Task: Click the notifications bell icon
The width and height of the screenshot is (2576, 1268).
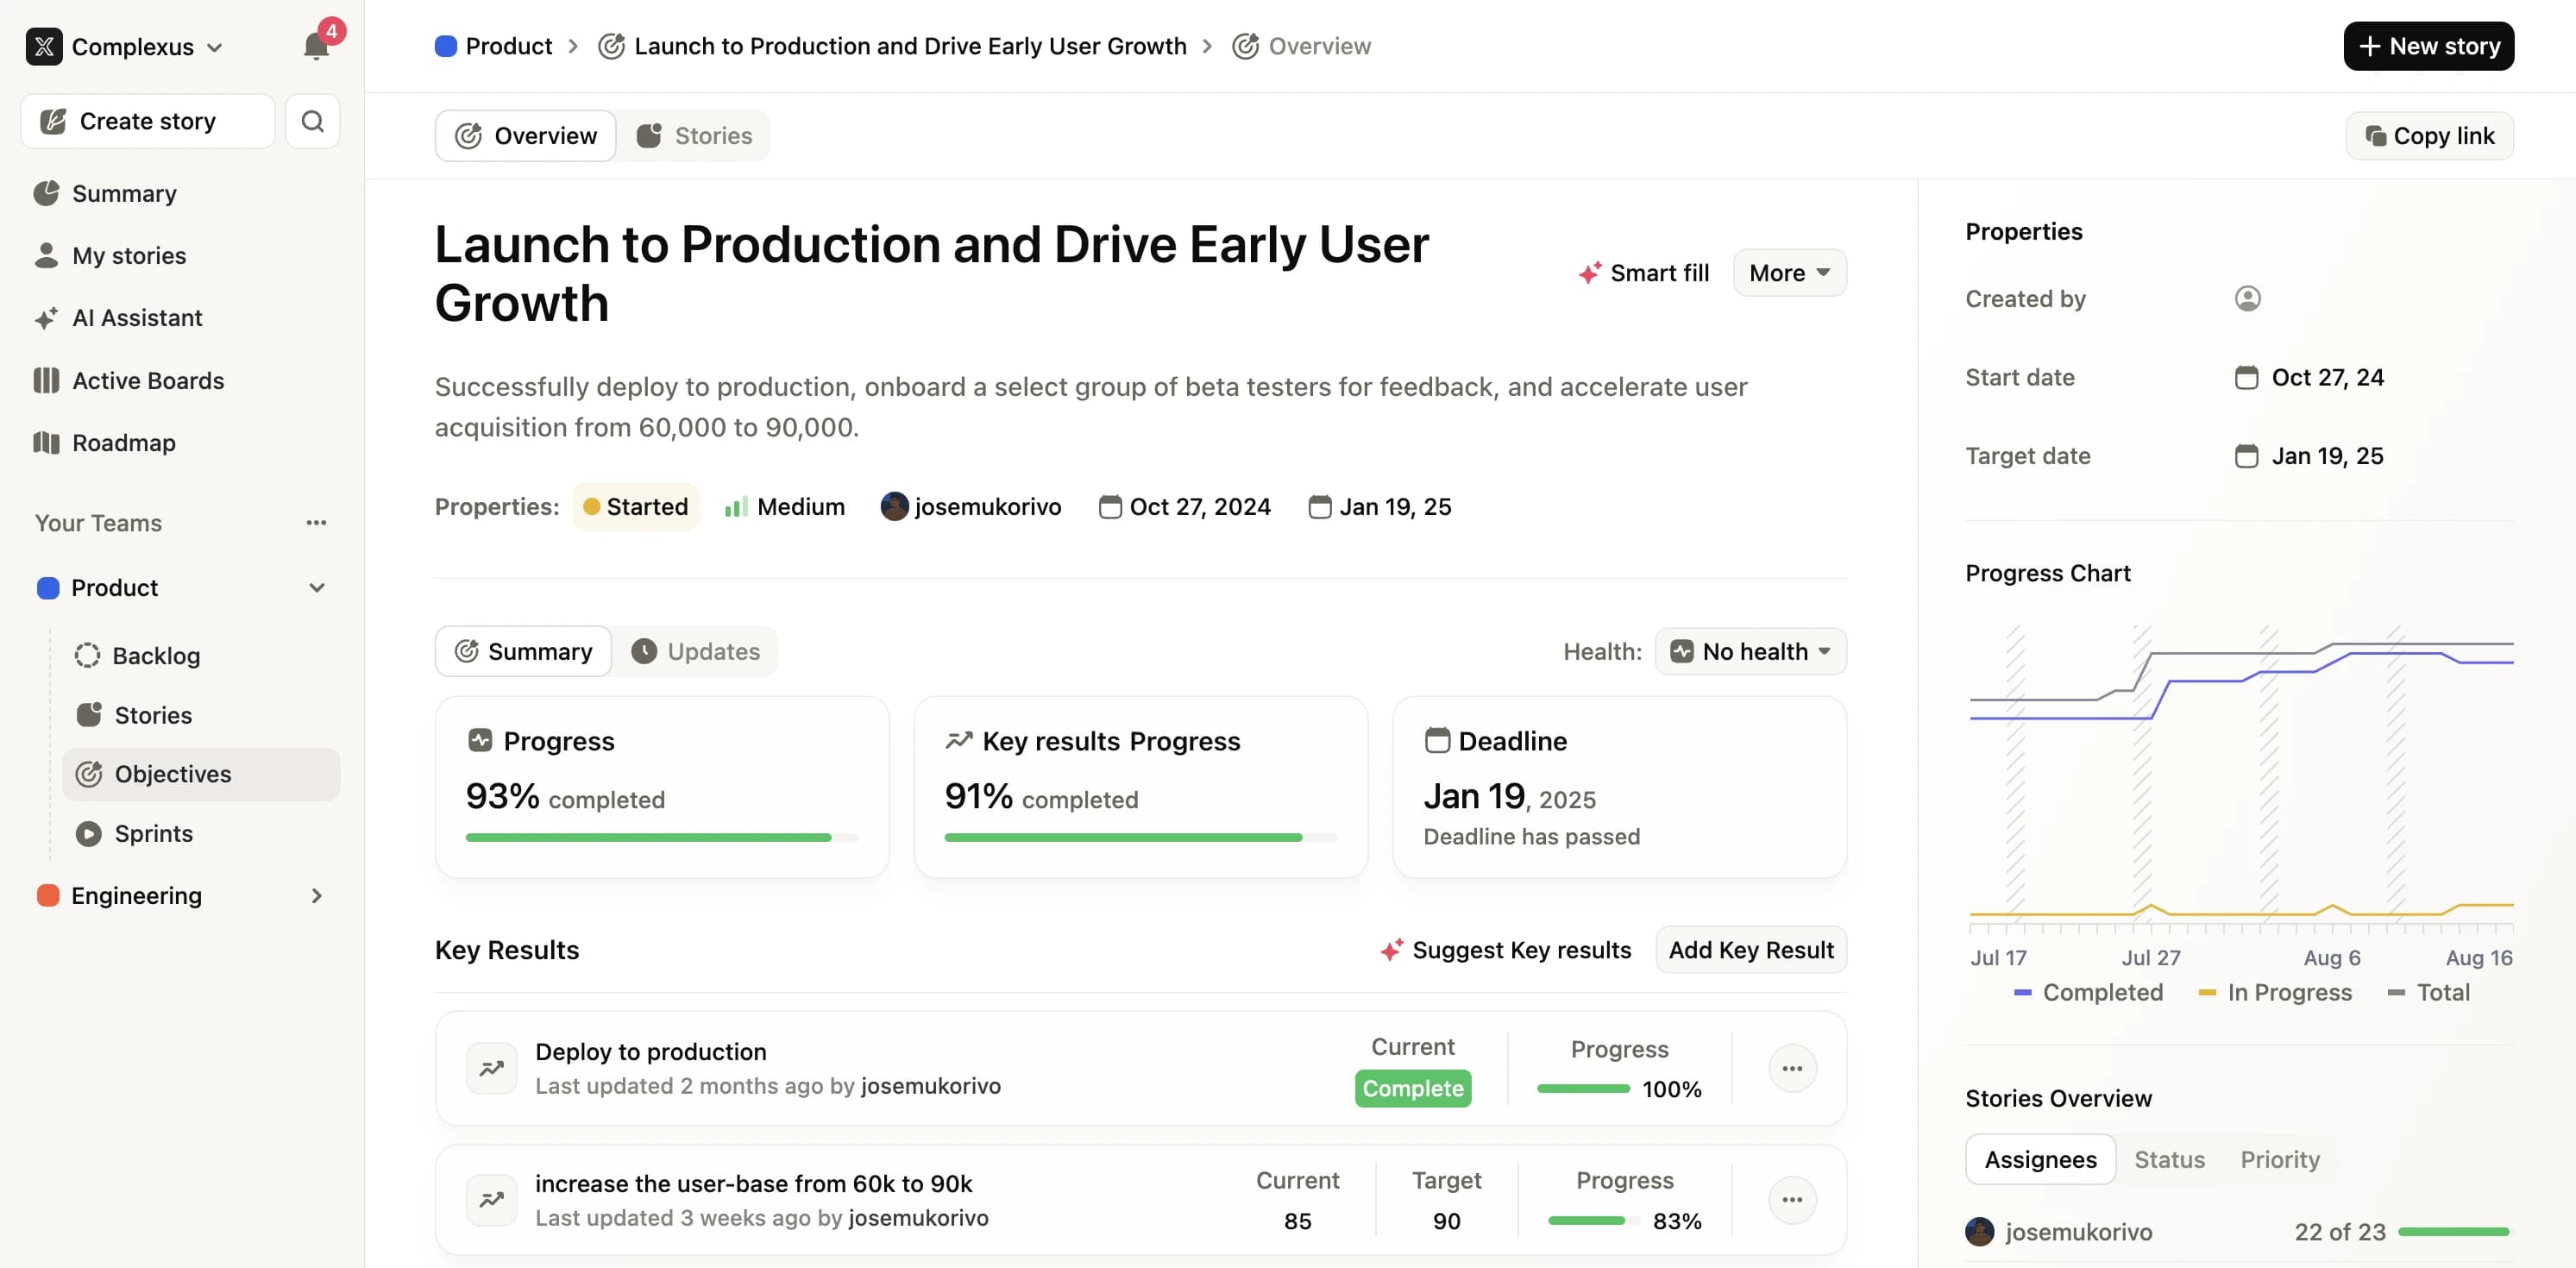Action: click(x=316, y=46)
